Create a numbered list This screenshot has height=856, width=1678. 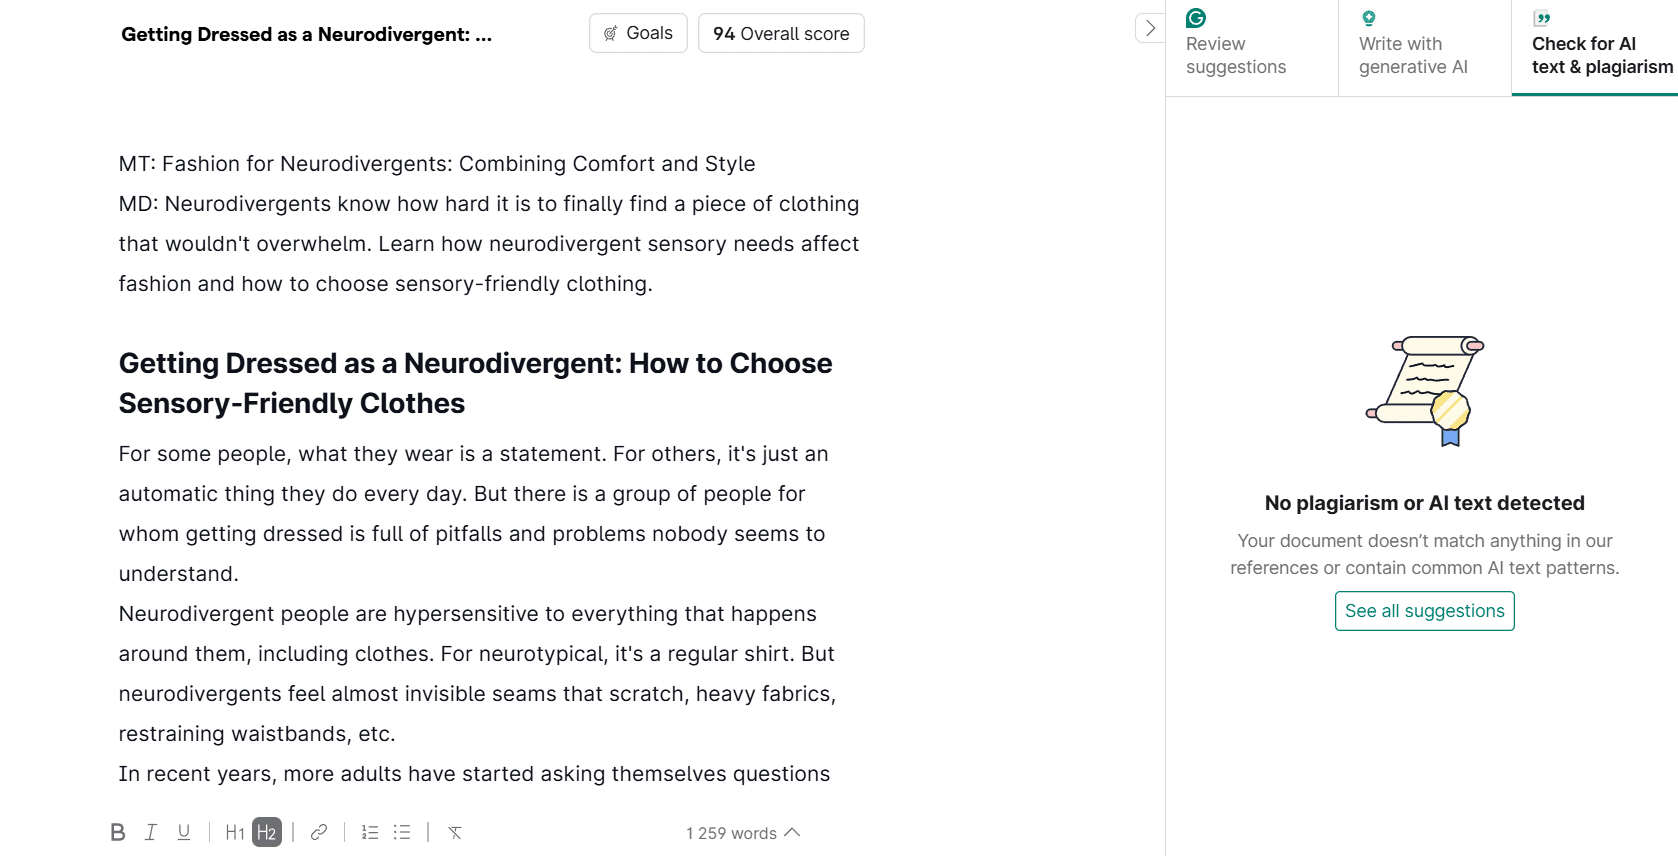click(370, 832)
